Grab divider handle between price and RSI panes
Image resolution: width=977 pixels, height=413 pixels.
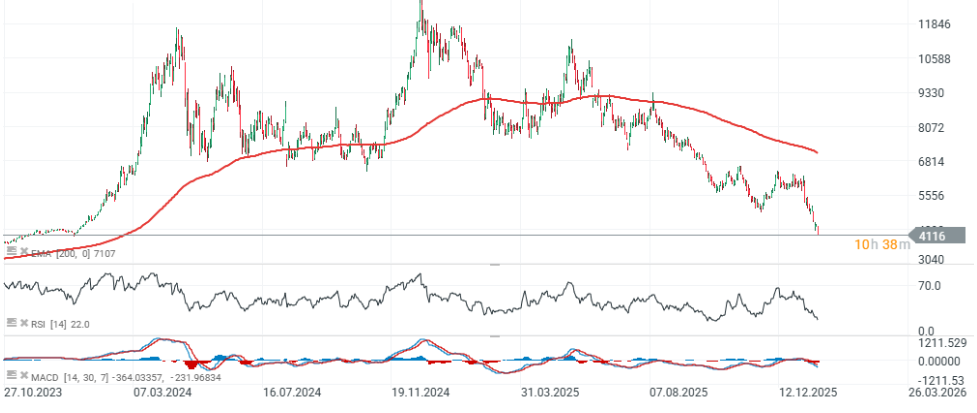tap(495, 265)
